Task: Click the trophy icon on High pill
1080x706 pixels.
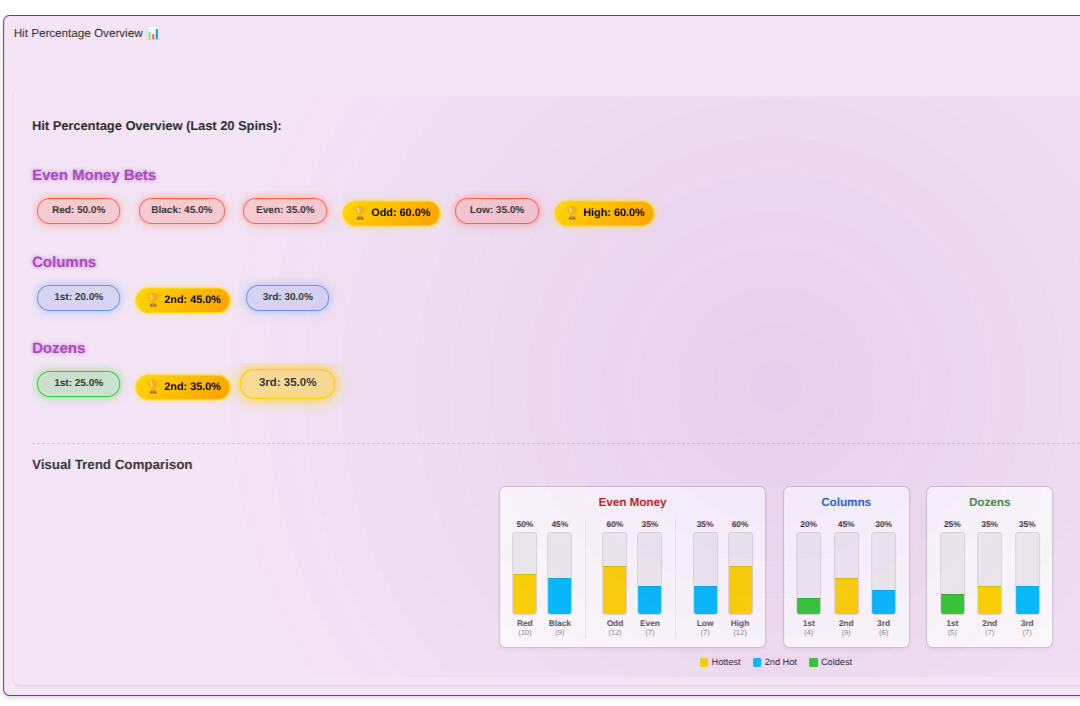Action: pos(572,213)
